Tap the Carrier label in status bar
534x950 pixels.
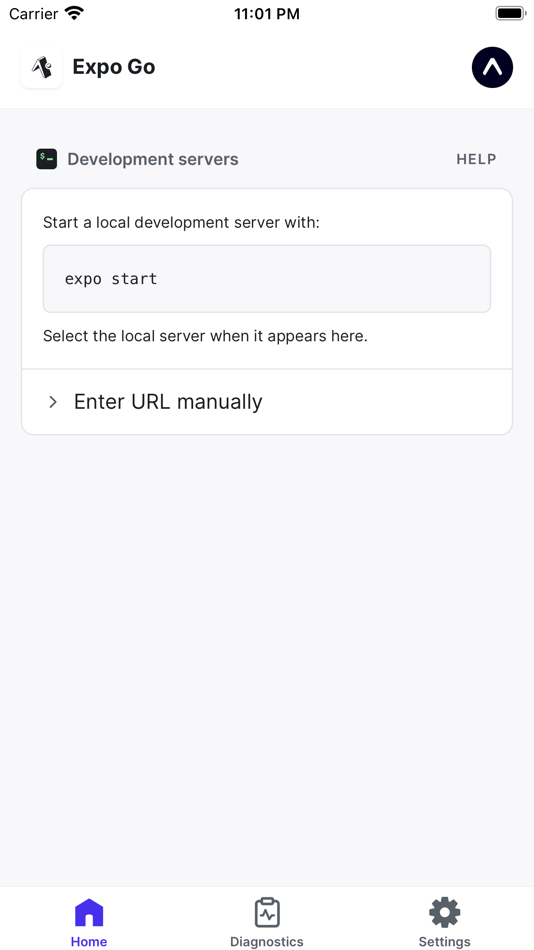[x=34, y=13]
